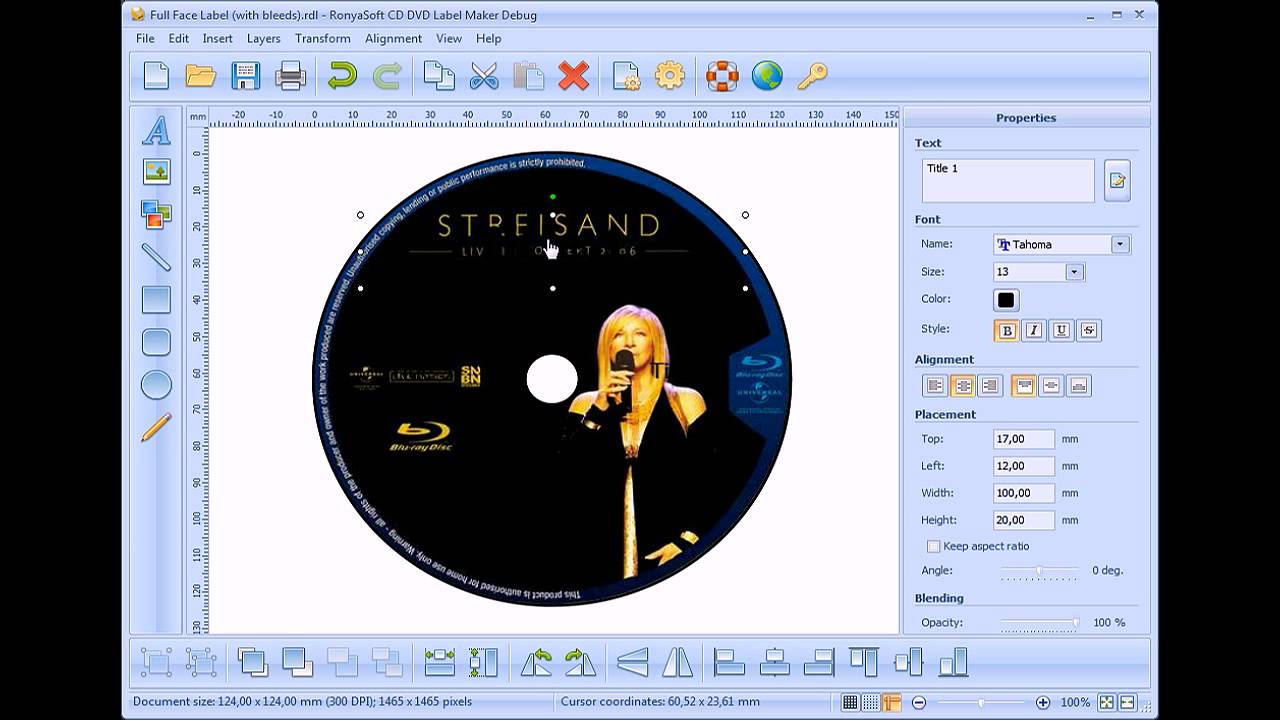Open the File menu
This screenshot has height=720, width=1280.
point(145,38)
